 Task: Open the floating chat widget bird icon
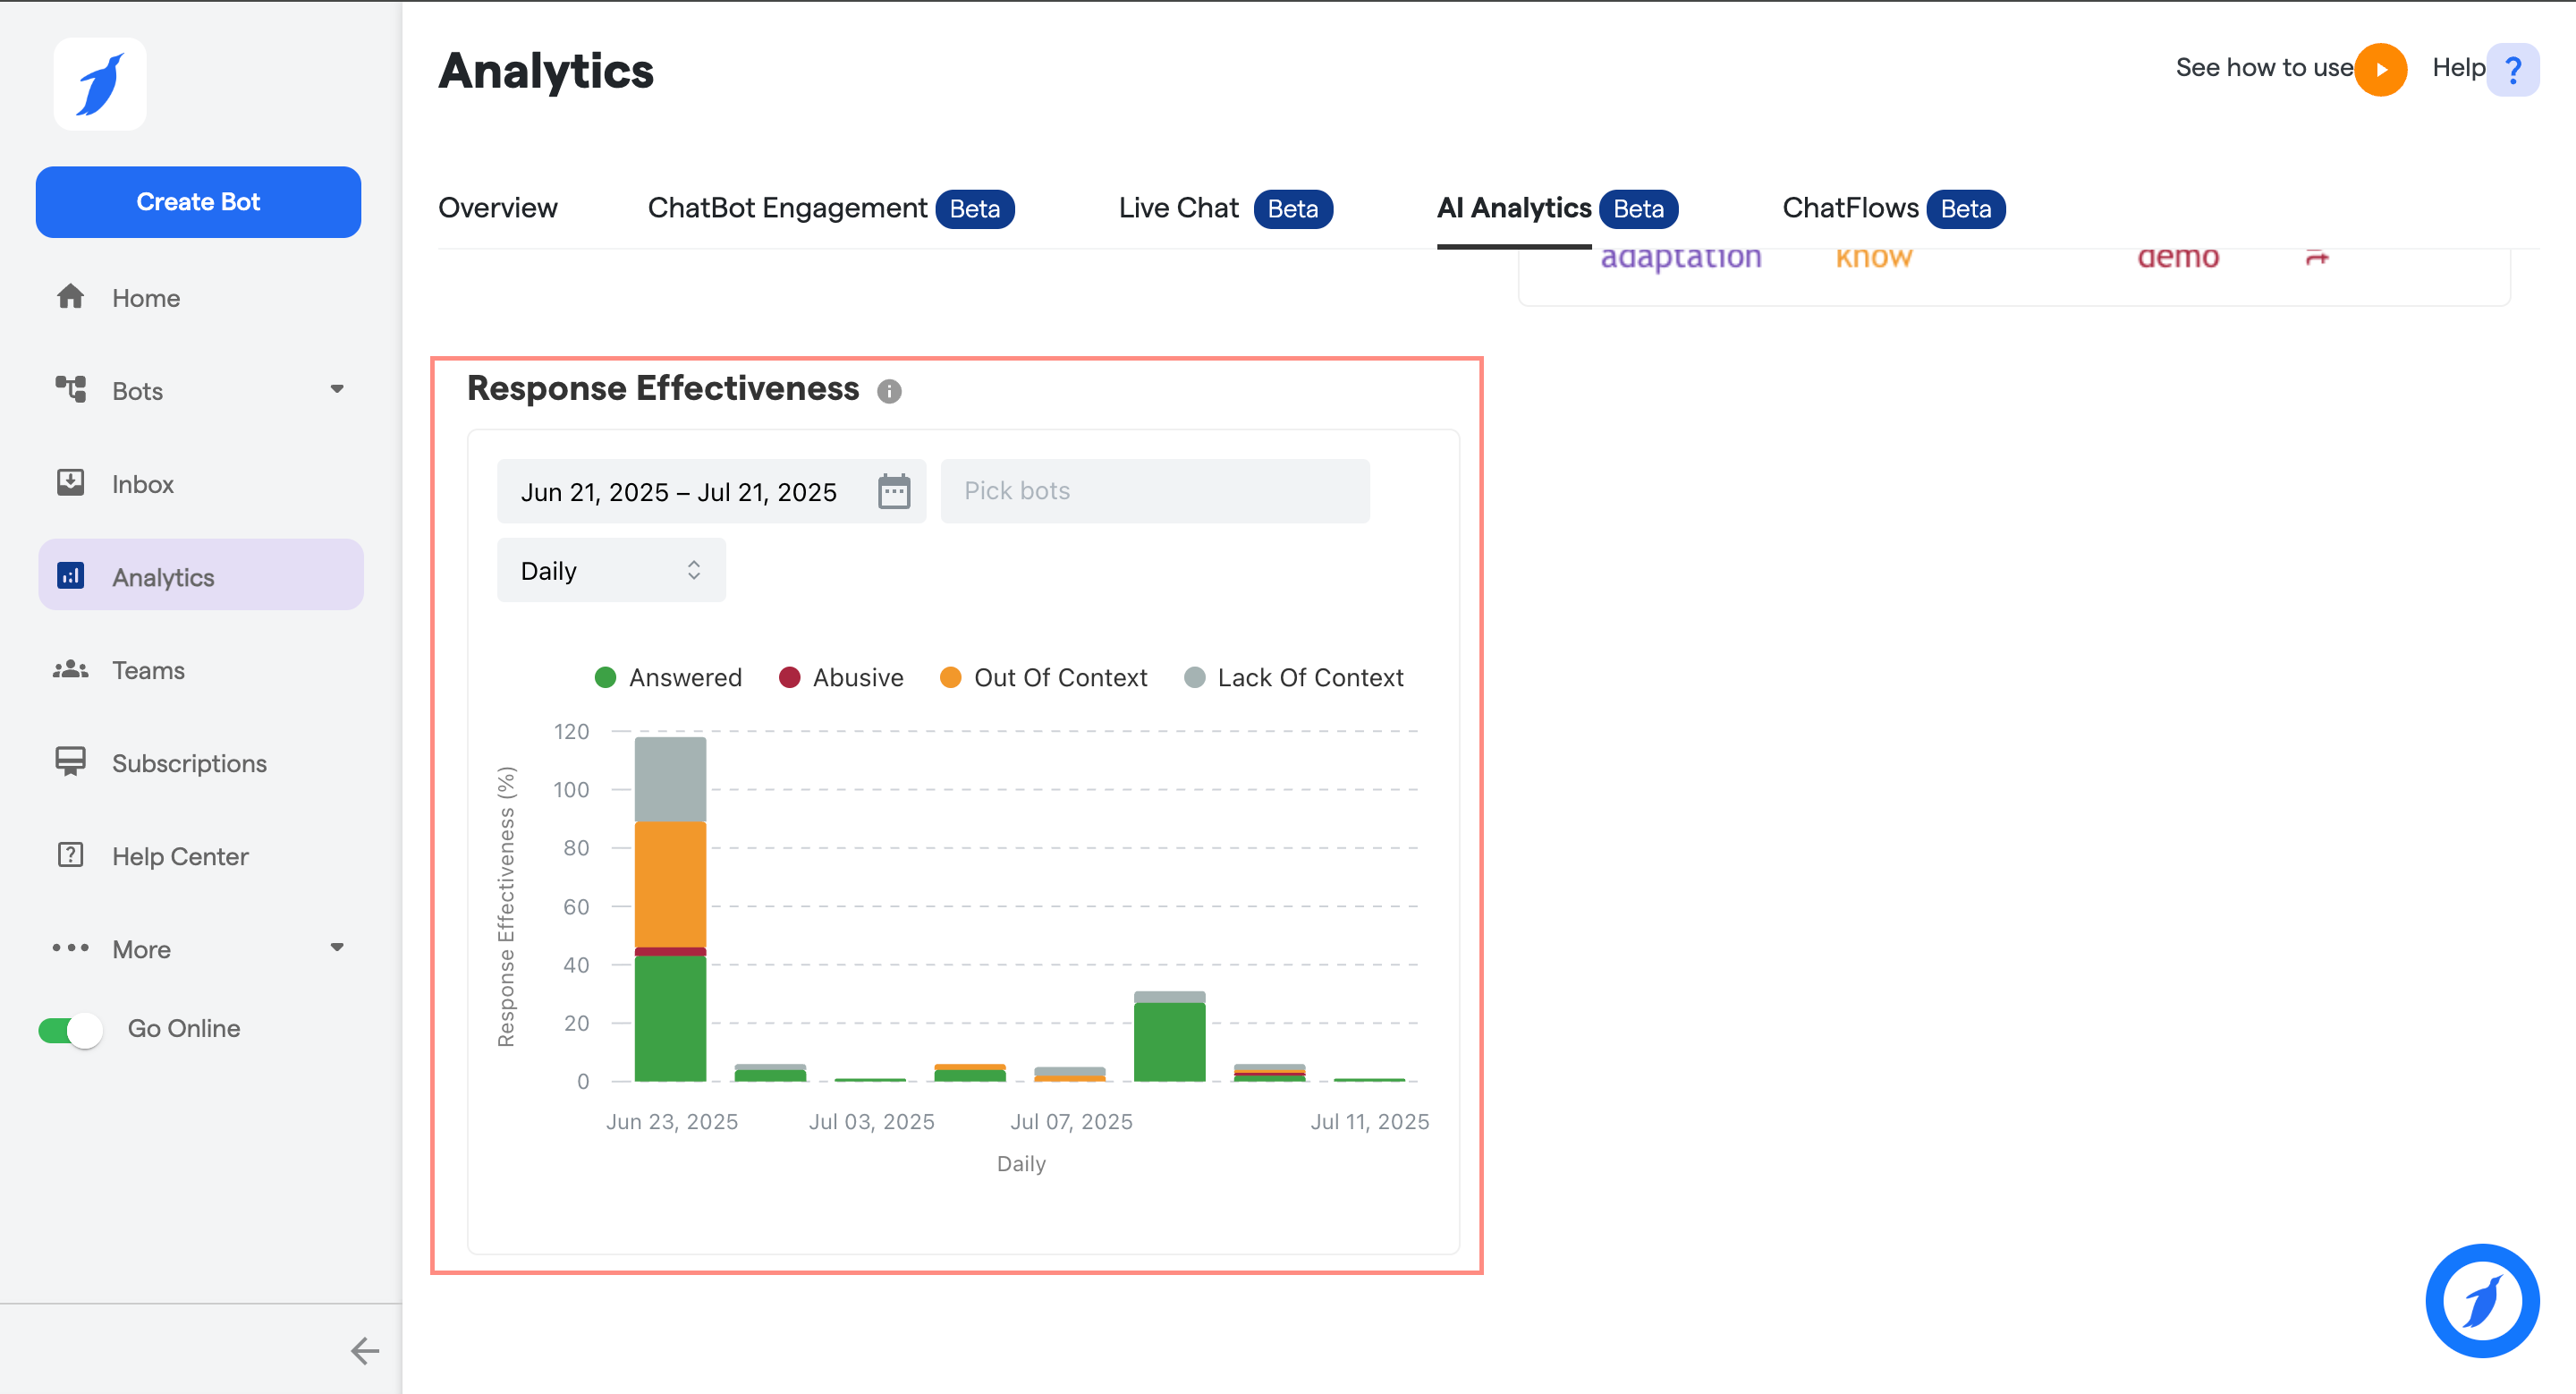[2482, 1301]
